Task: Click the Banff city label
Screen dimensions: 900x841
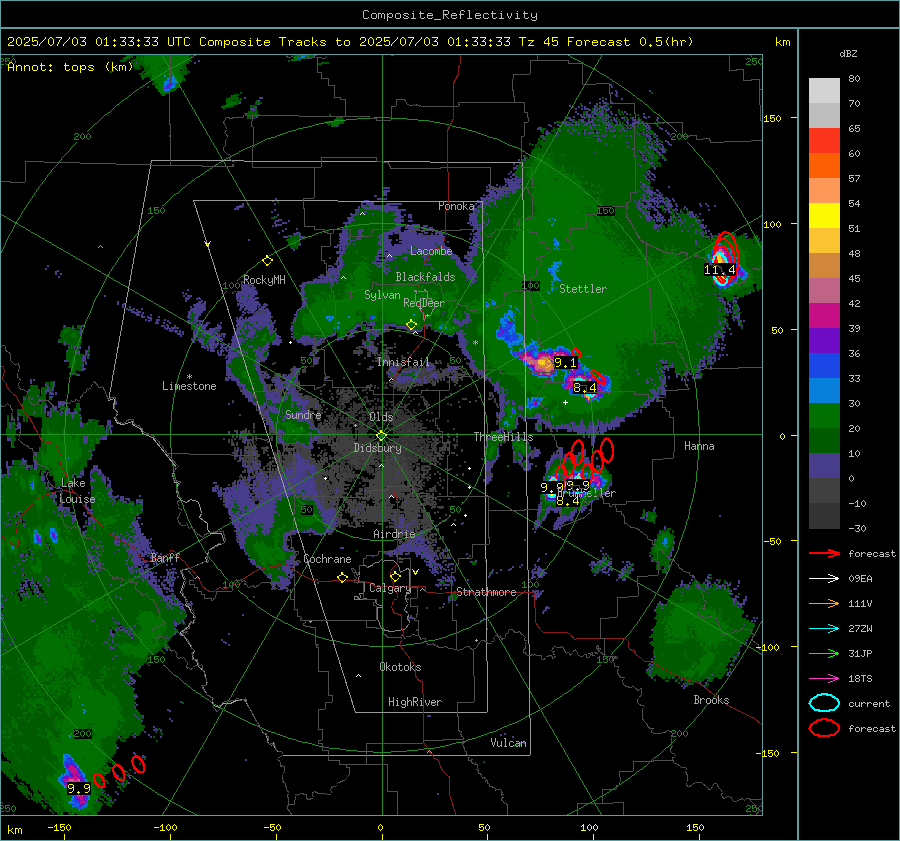Action: click(x=165, y=557)
